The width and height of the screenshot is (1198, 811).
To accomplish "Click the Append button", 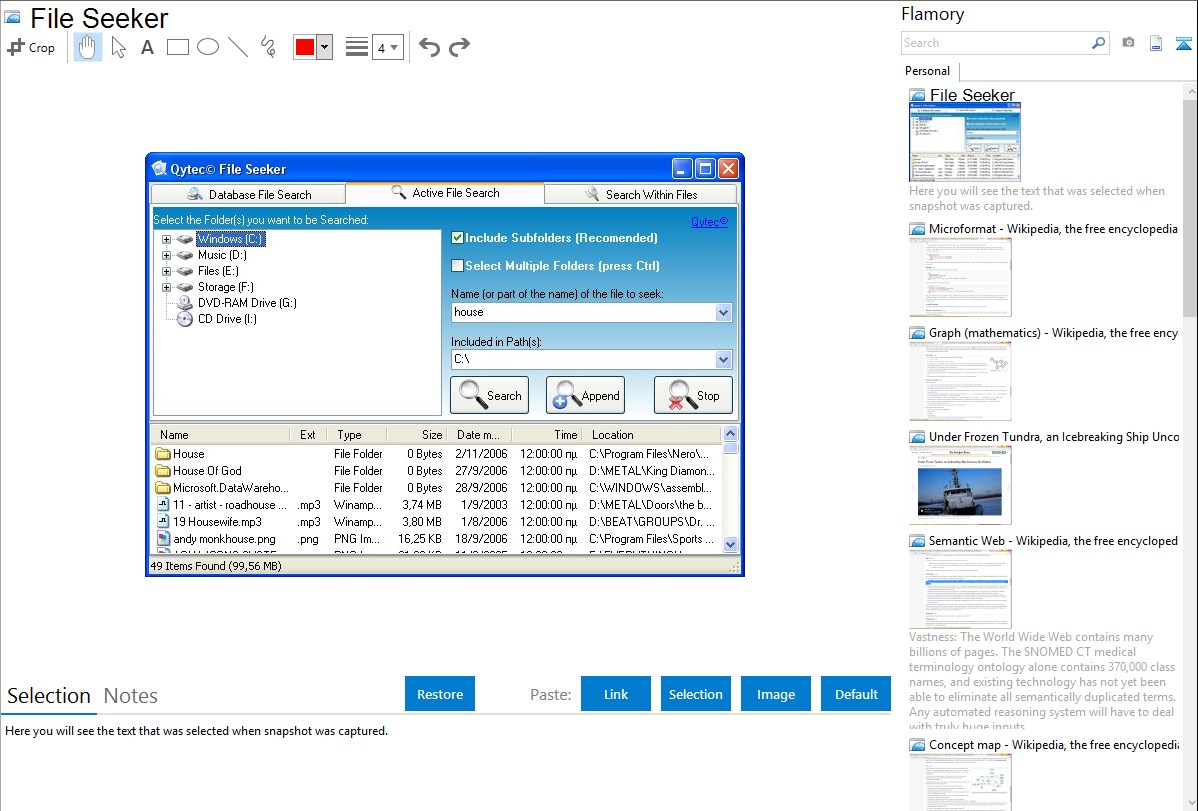I will [585, 395].
